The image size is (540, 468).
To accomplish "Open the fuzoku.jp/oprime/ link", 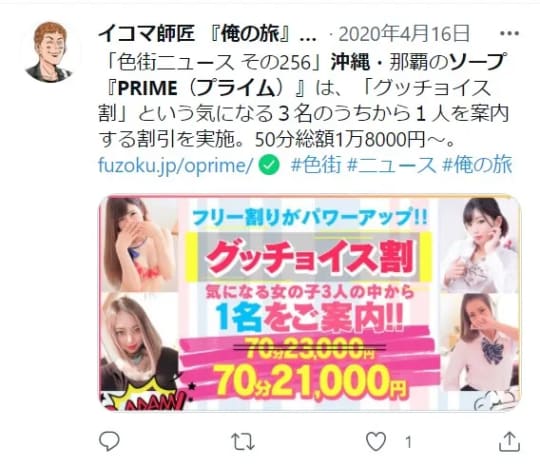I will pyautogui.click(x=176, y=166).
